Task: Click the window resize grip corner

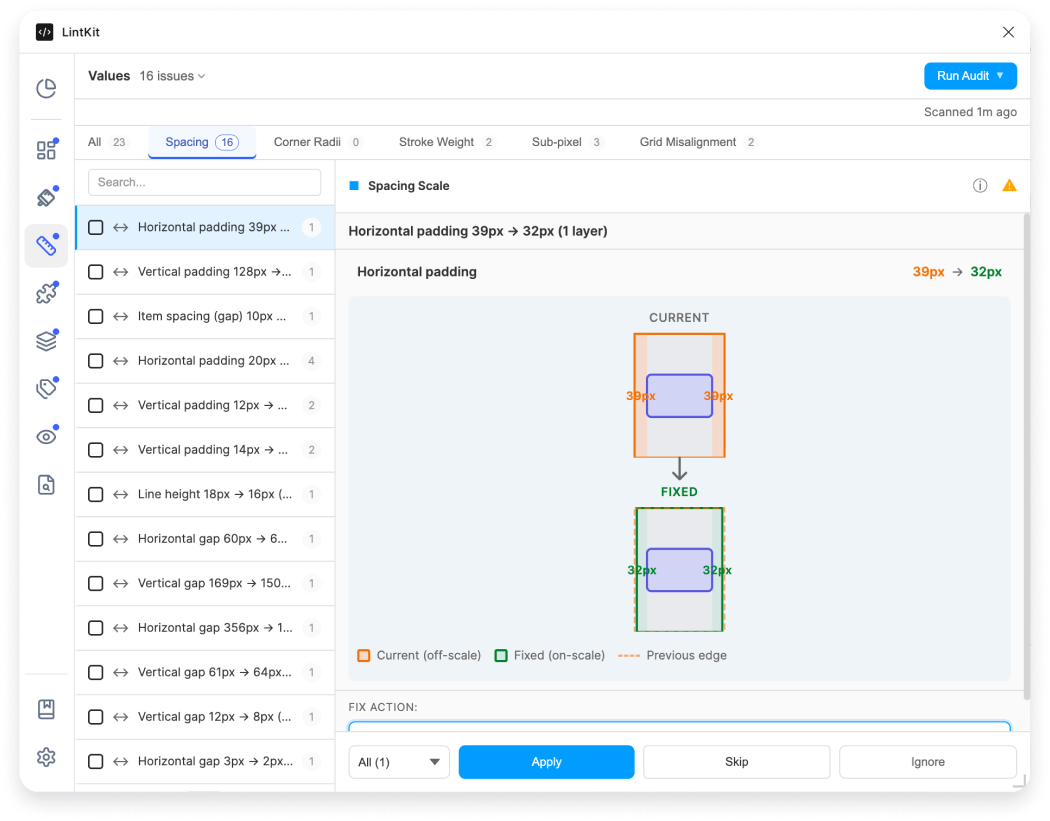Action: point(1020,781)
